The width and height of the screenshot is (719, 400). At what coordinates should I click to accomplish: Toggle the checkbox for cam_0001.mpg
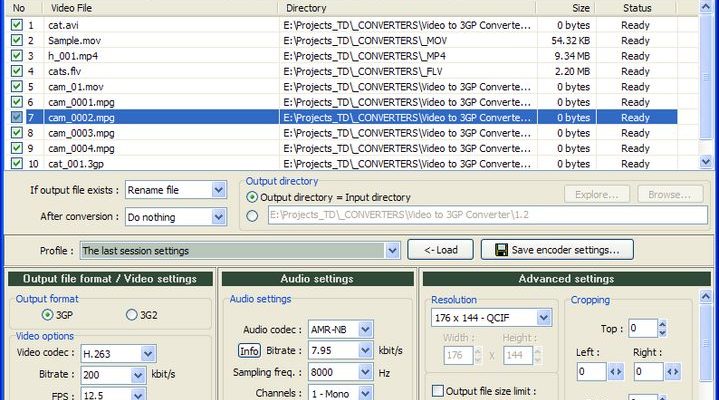pos(17,102)
